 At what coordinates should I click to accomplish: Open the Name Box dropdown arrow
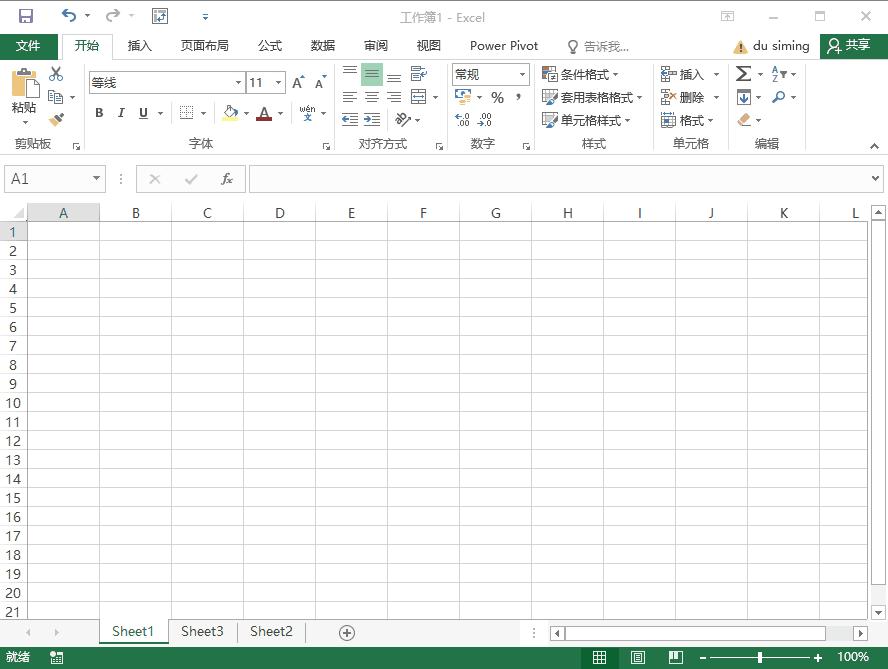[x=96, y=178]
